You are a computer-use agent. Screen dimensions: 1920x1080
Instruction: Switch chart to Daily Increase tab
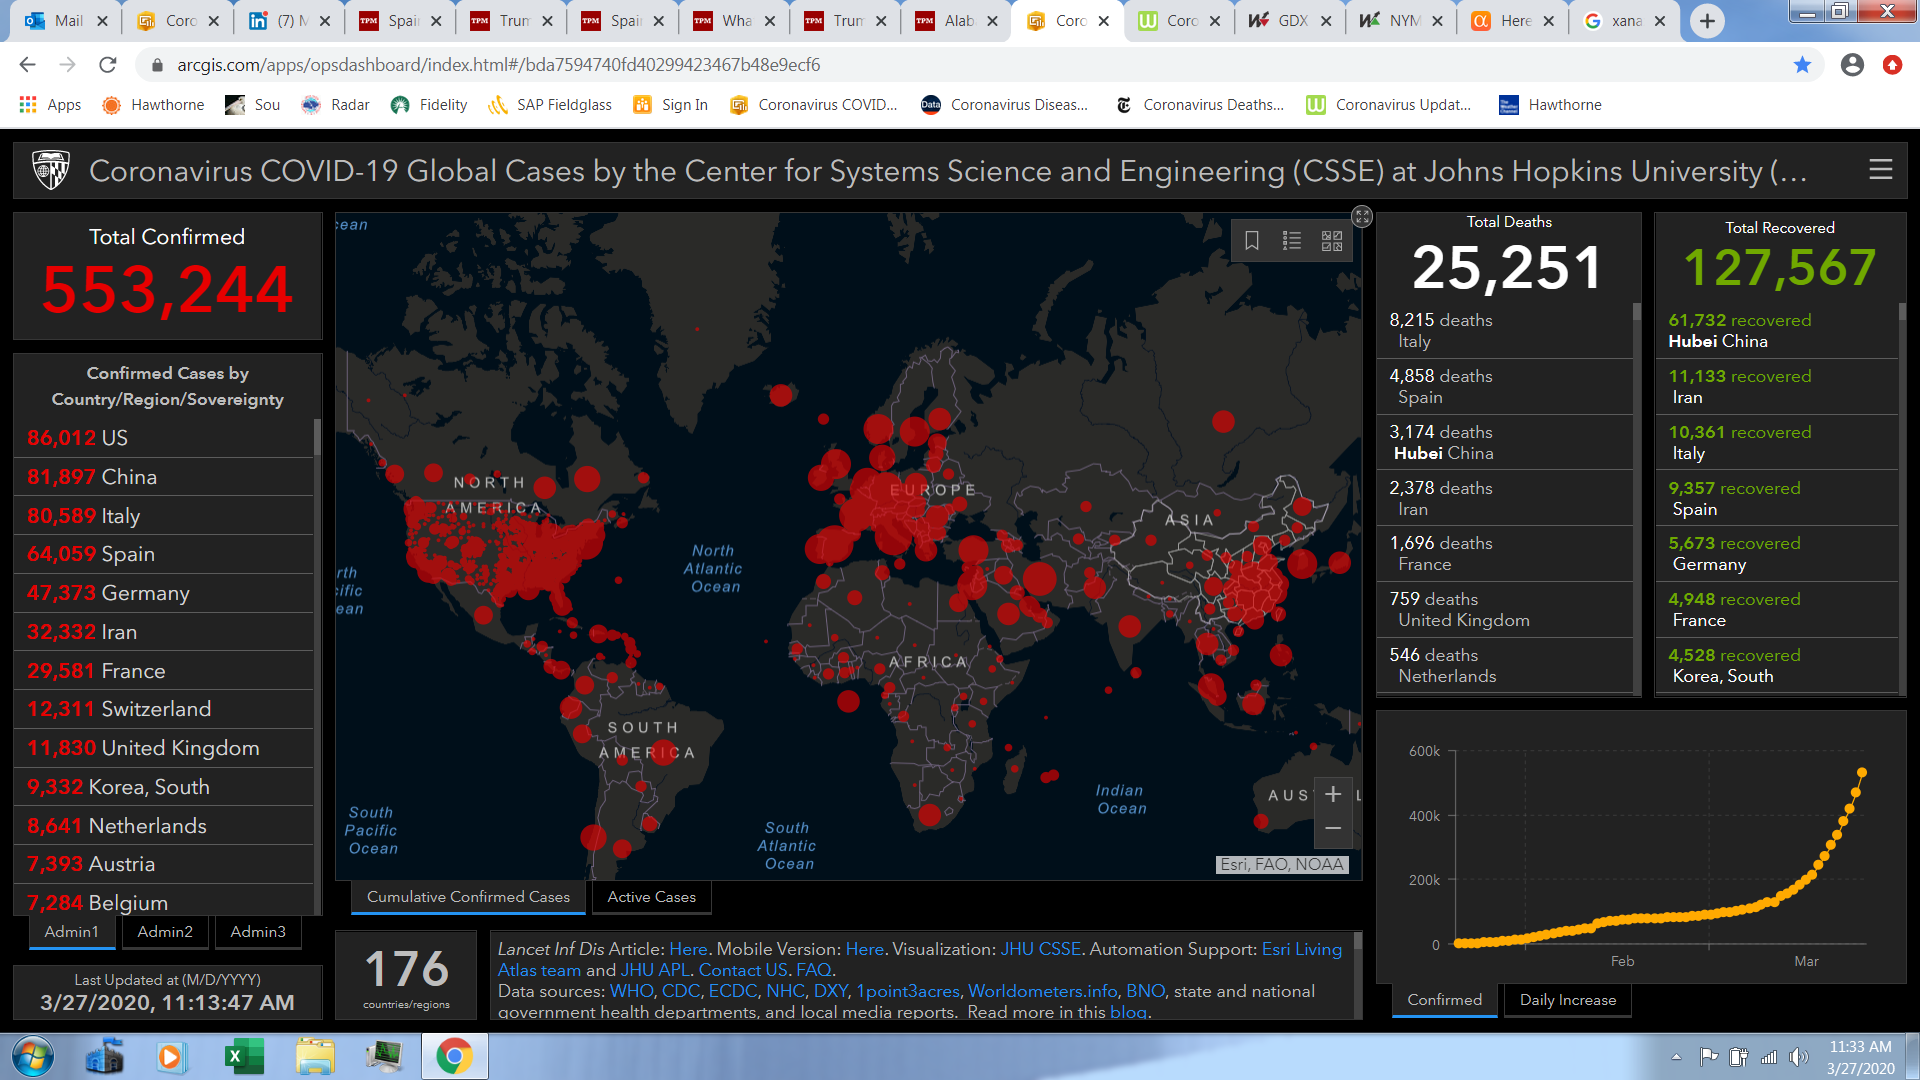point(1568,1000)
